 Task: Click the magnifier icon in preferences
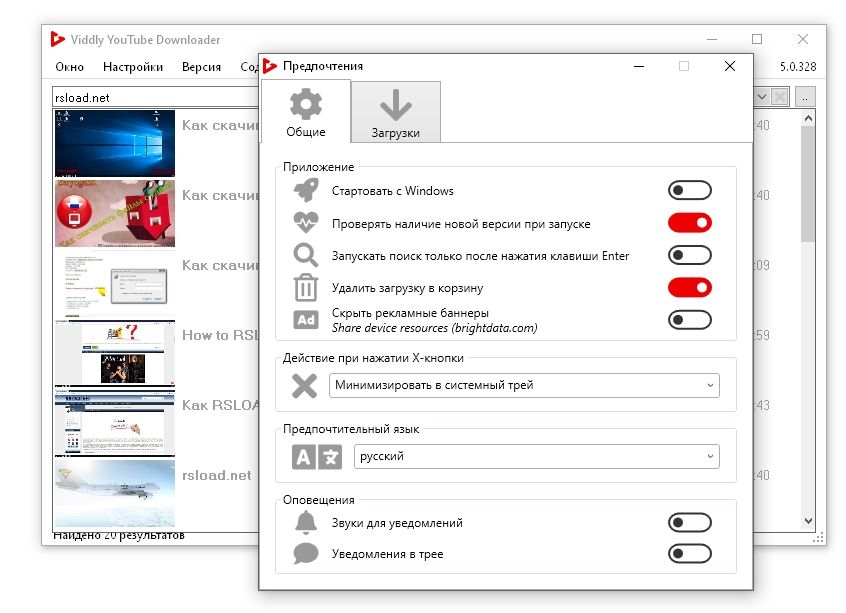point(306,255)
